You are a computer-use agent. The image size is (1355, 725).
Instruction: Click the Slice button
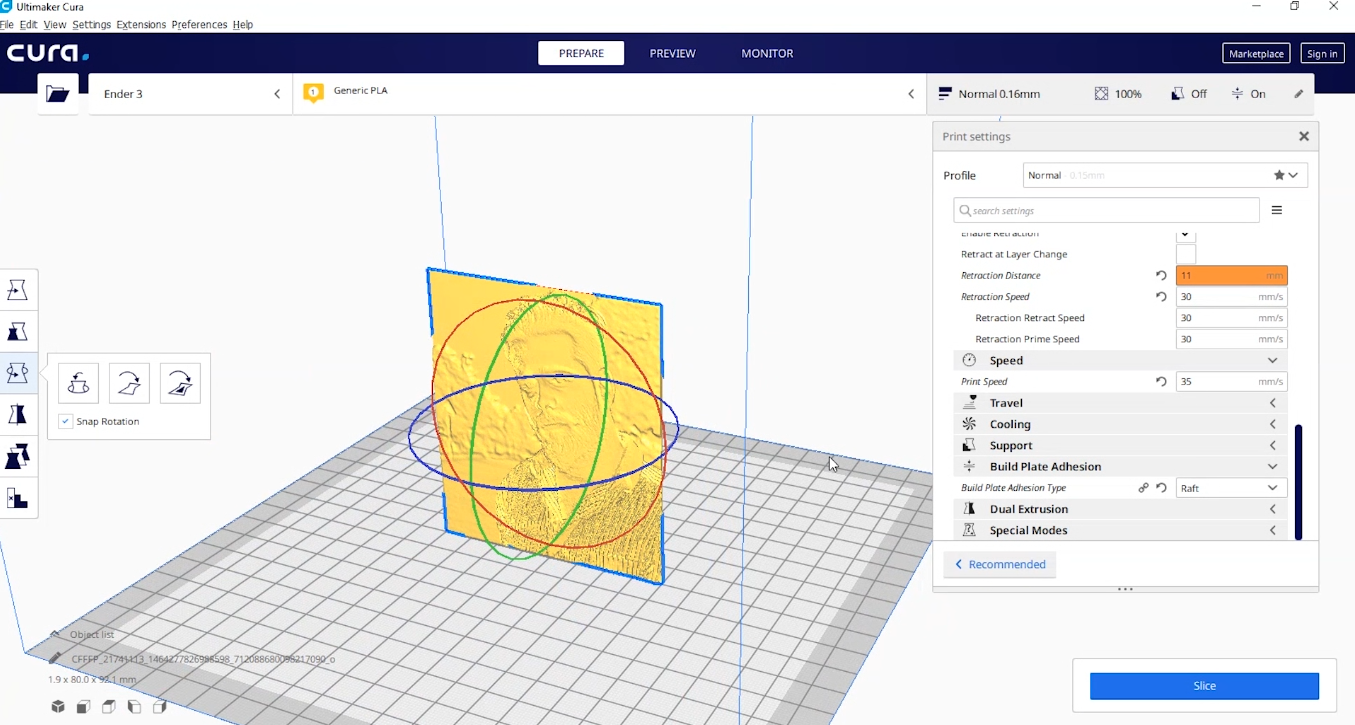tap(1204, 686)
